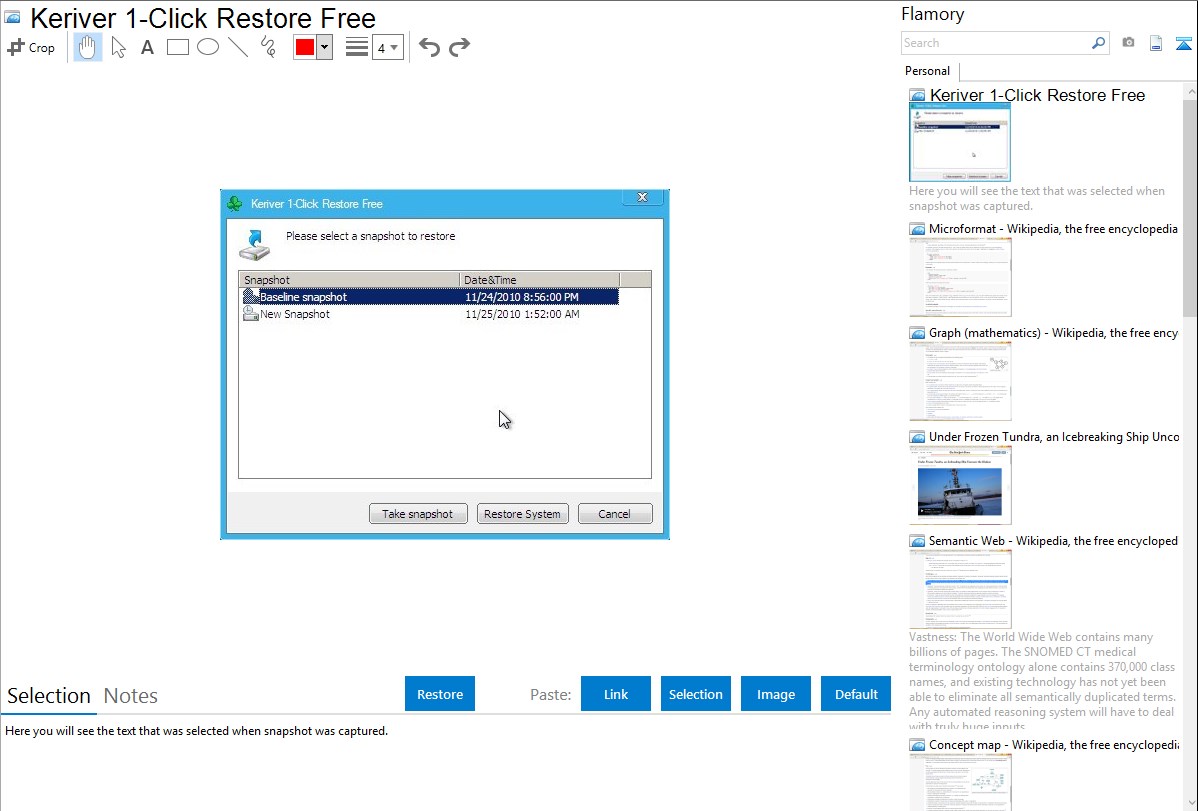Viewport: 1198px width, 811px height.
Task: Activate the hand pan tool
Action: tap(87, 47)
